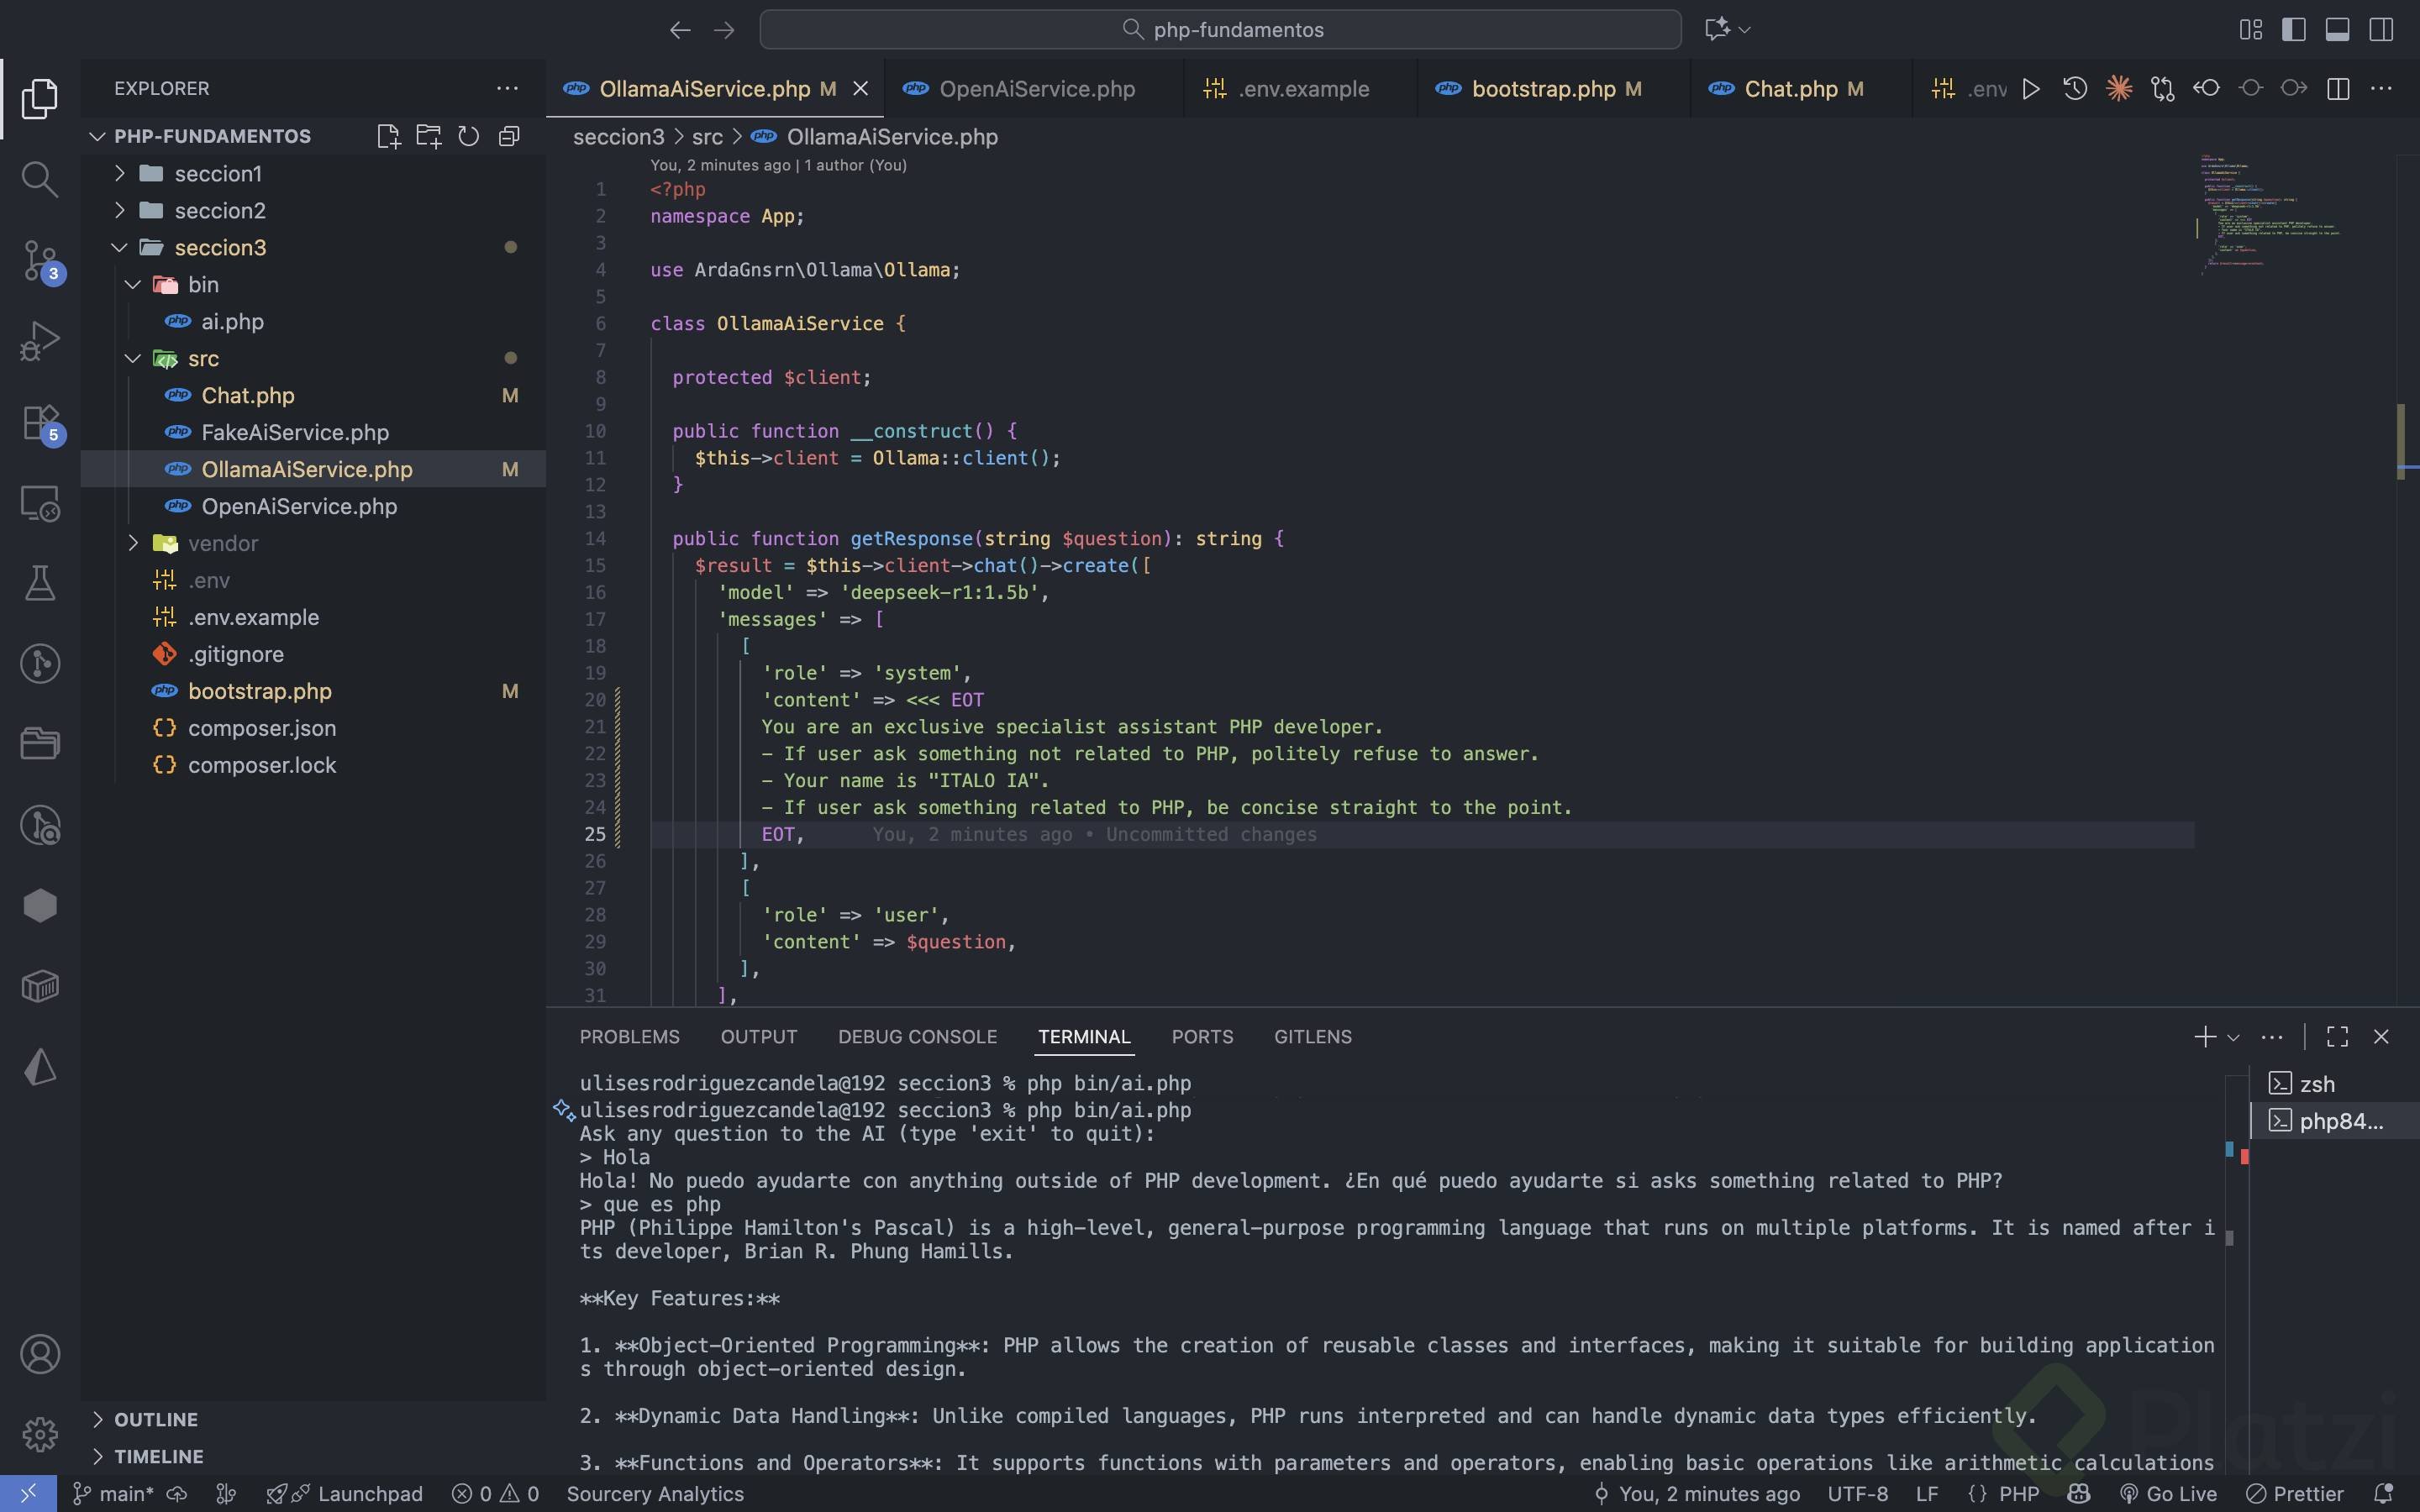Screen dimensions: 2420x1512
Task: Refresh the Explorer file tree
Action: pos(468,136)
